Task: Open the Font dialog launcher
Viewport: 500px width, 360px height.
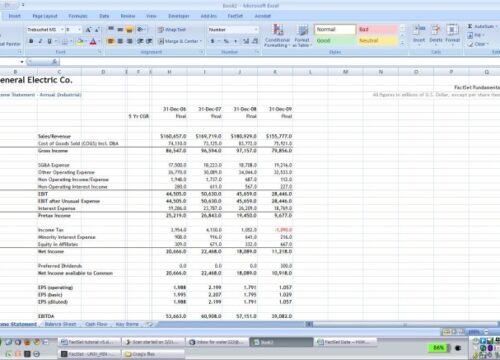Action: point(100,52)
